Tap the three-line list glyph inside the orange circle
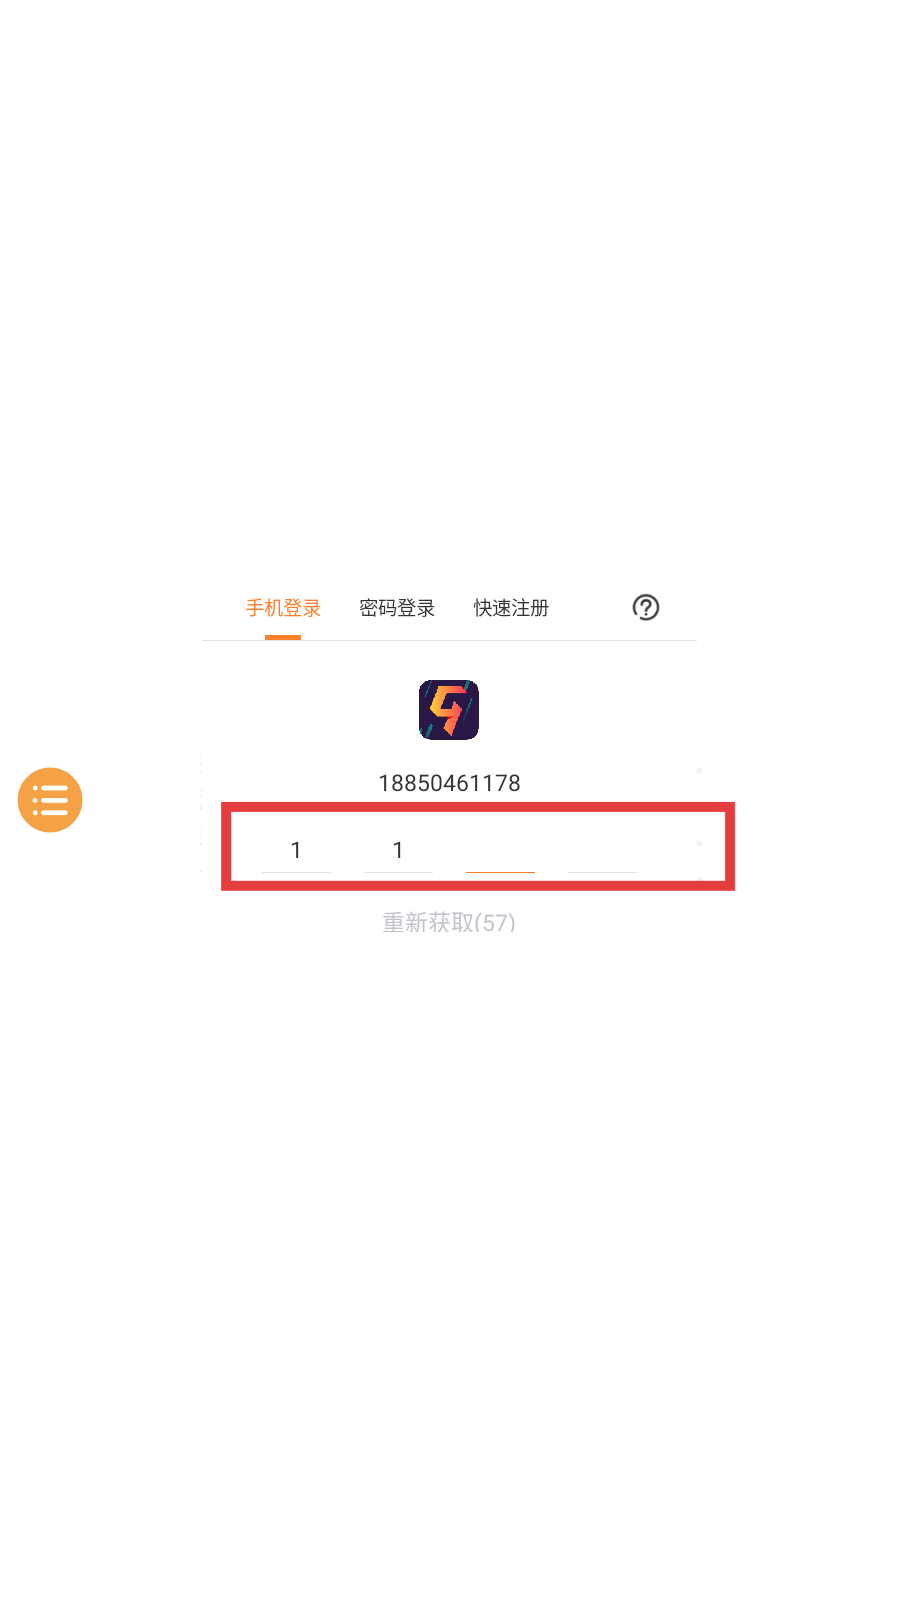Viewport: 900px width, 1600px height. point(50,800)
